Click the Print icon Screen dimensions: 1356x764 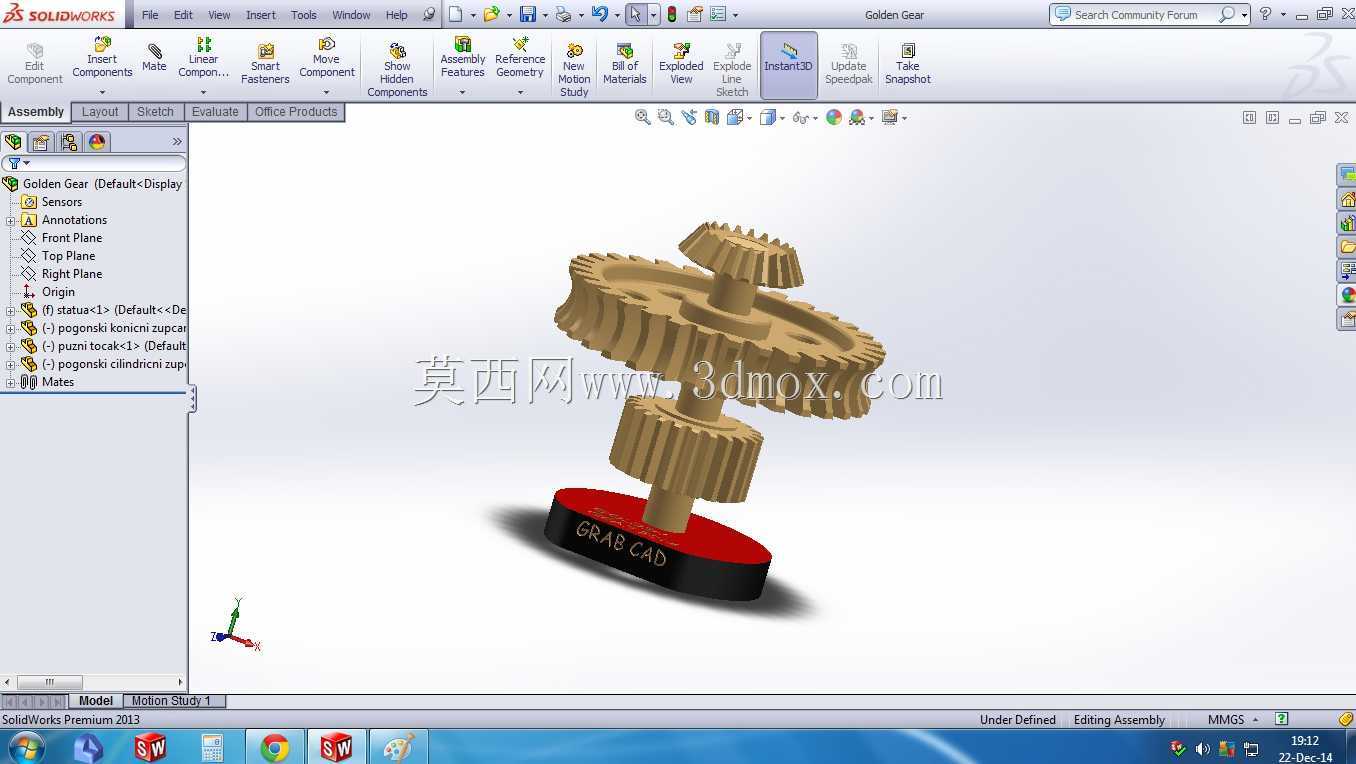tap(563, 14)
